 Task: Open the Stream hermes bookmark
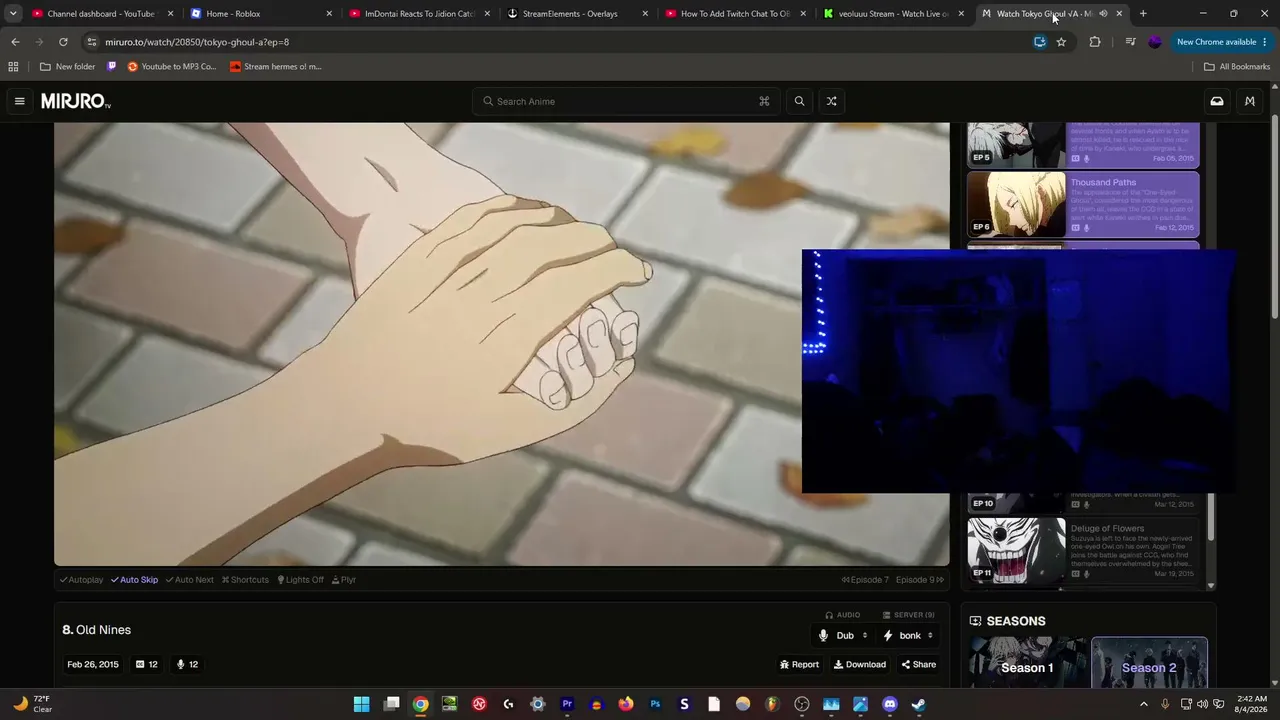click(276, 67)
